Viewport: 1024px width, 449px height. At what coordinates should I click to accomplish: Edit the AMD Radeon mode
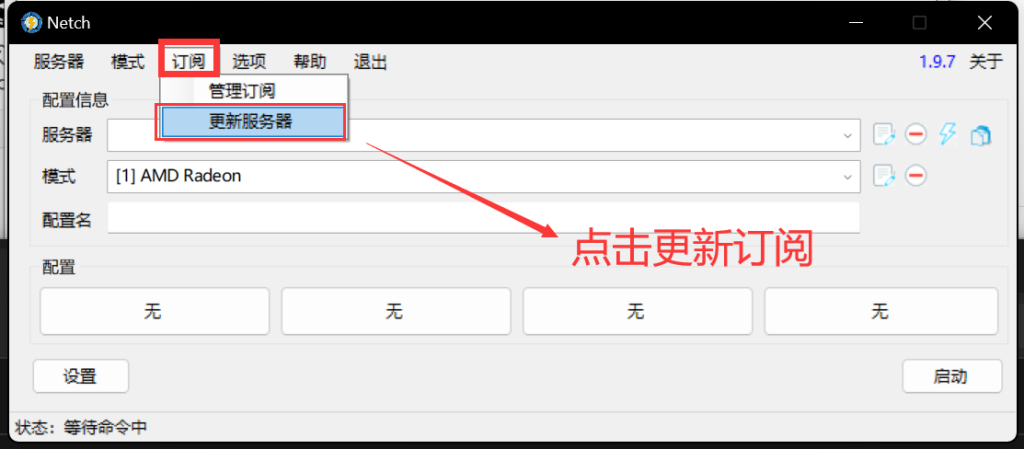(884, 176)
